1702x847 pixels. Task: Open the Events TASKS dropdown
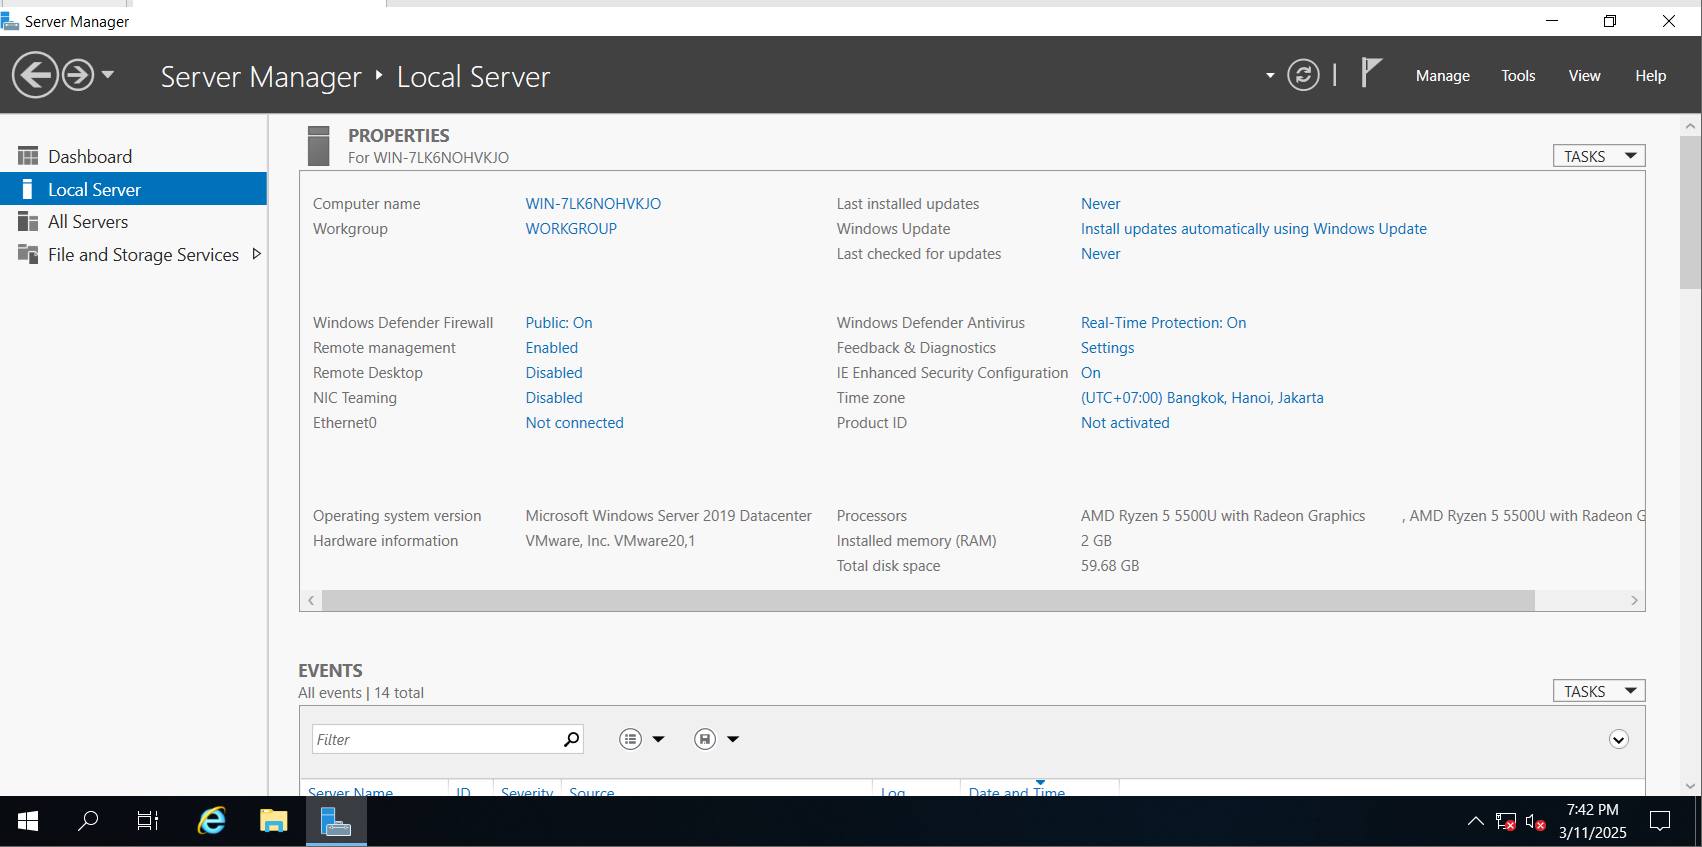click(1598, 691)
